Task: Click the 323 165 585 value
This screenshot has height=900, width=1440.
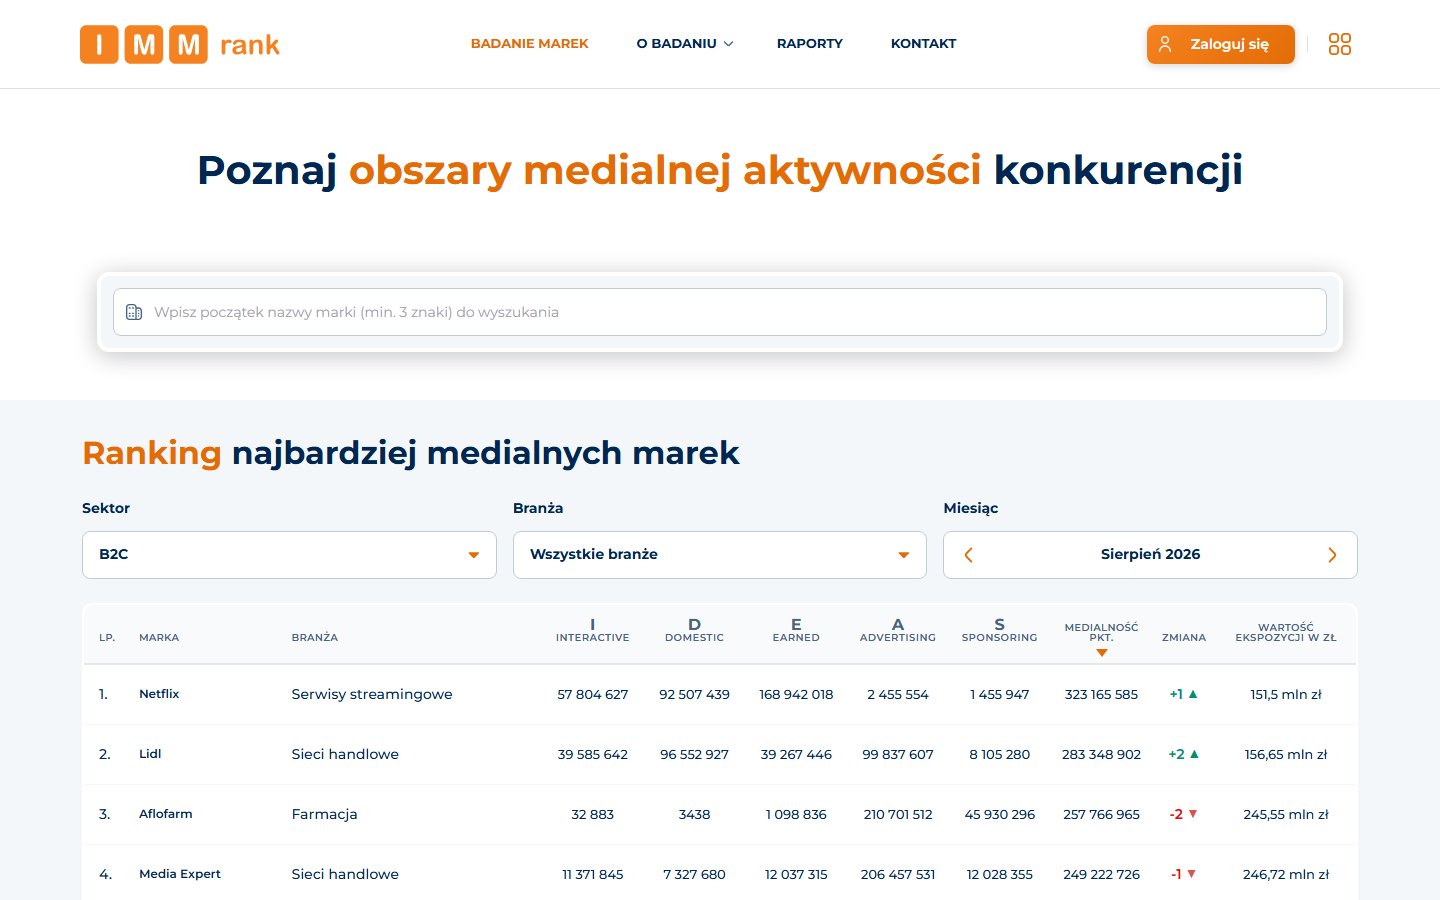Action: tap(1101, 694)
